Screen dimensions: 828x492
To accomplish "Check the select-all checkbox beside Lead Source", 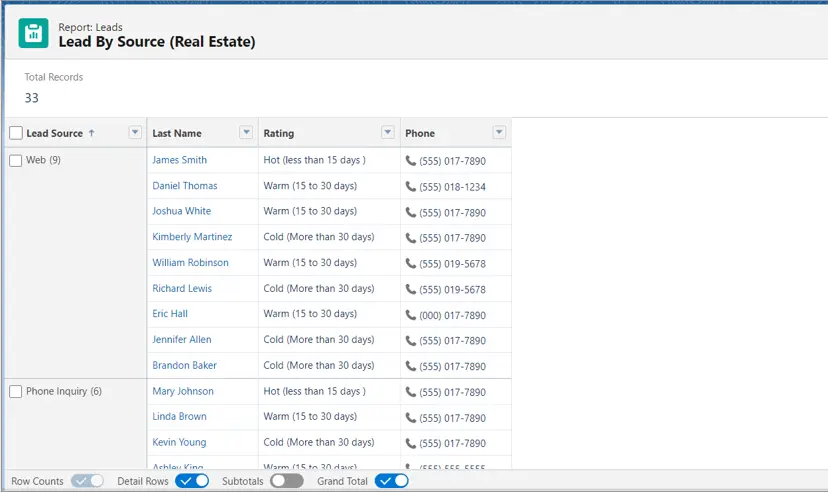I will pos(16,133).
